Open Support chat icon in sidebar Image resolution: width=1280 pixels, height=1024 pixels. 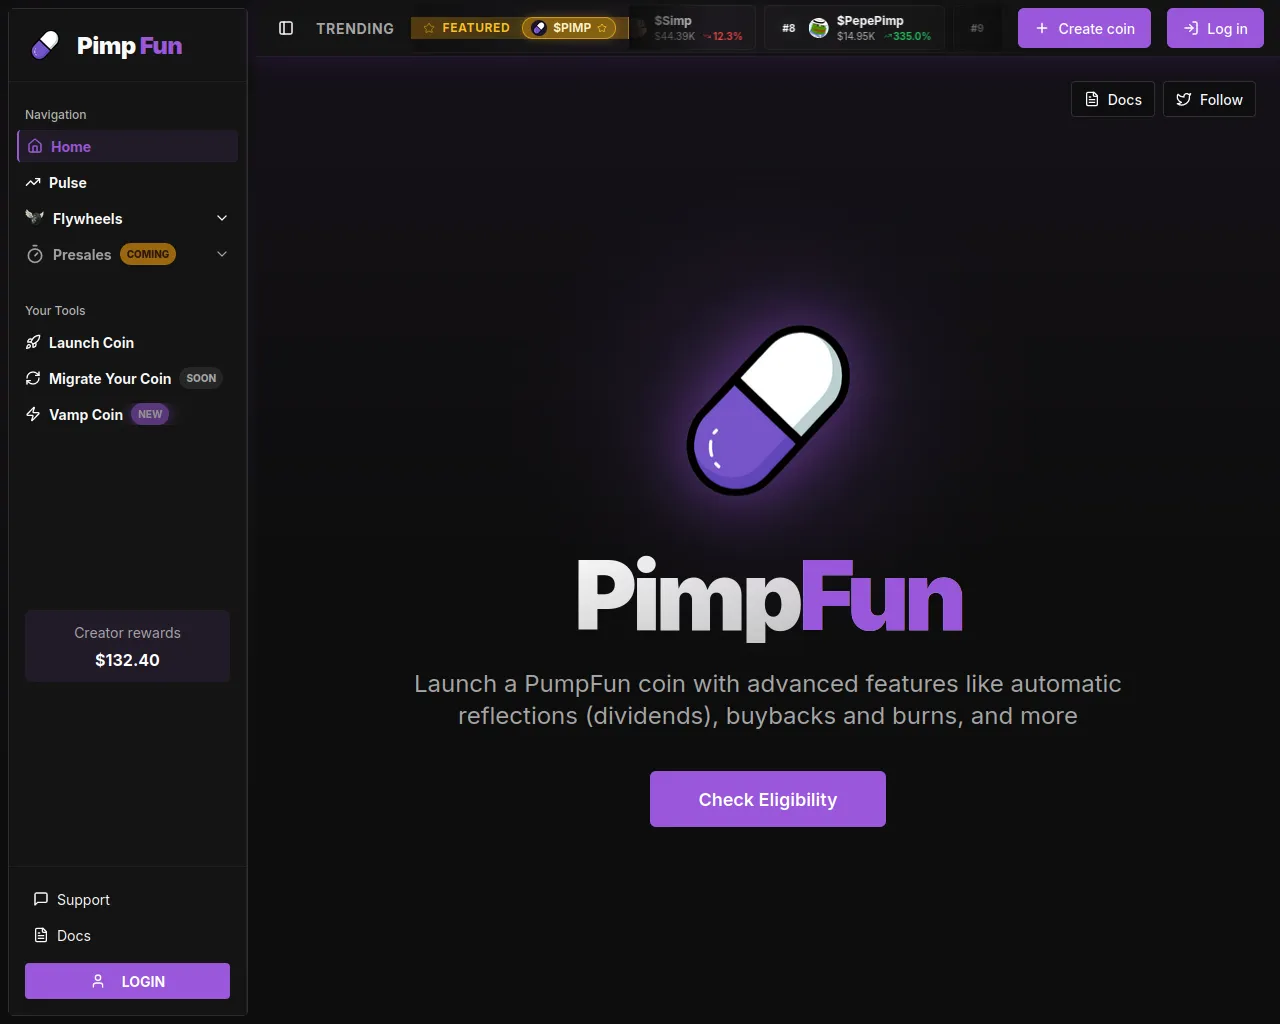41,899
